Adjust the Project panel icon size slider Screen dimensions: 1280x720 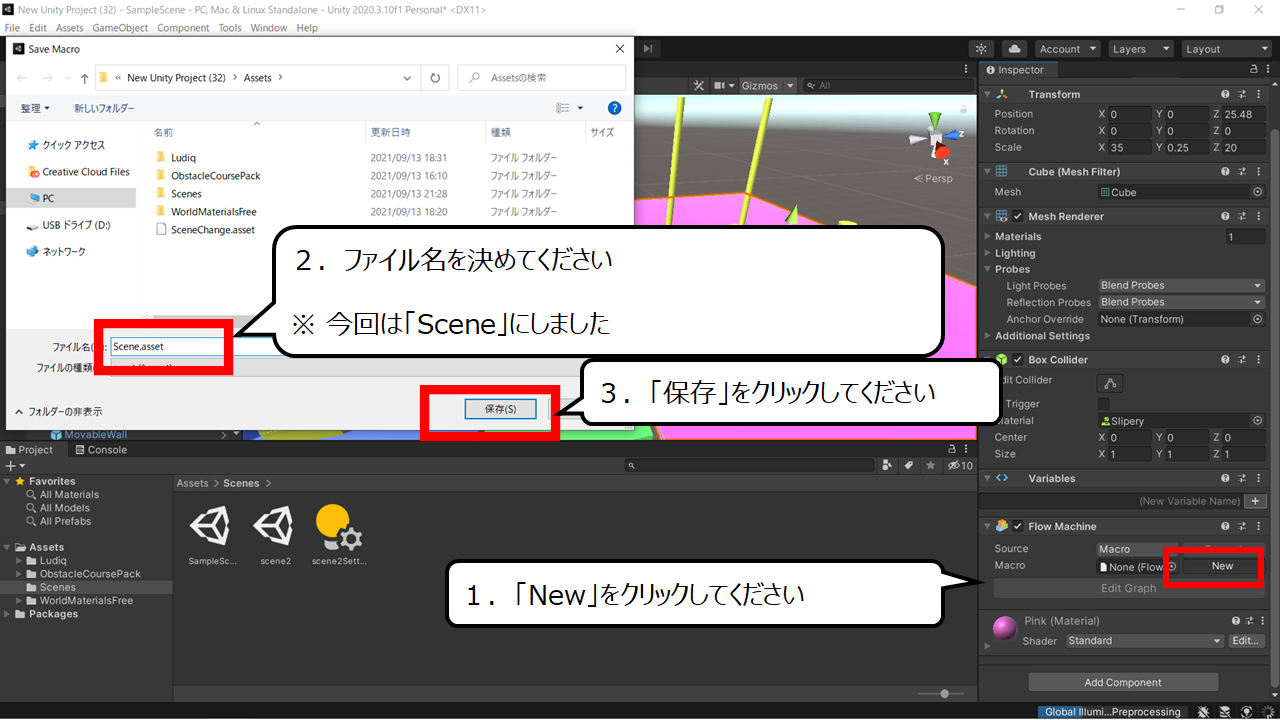945,693
